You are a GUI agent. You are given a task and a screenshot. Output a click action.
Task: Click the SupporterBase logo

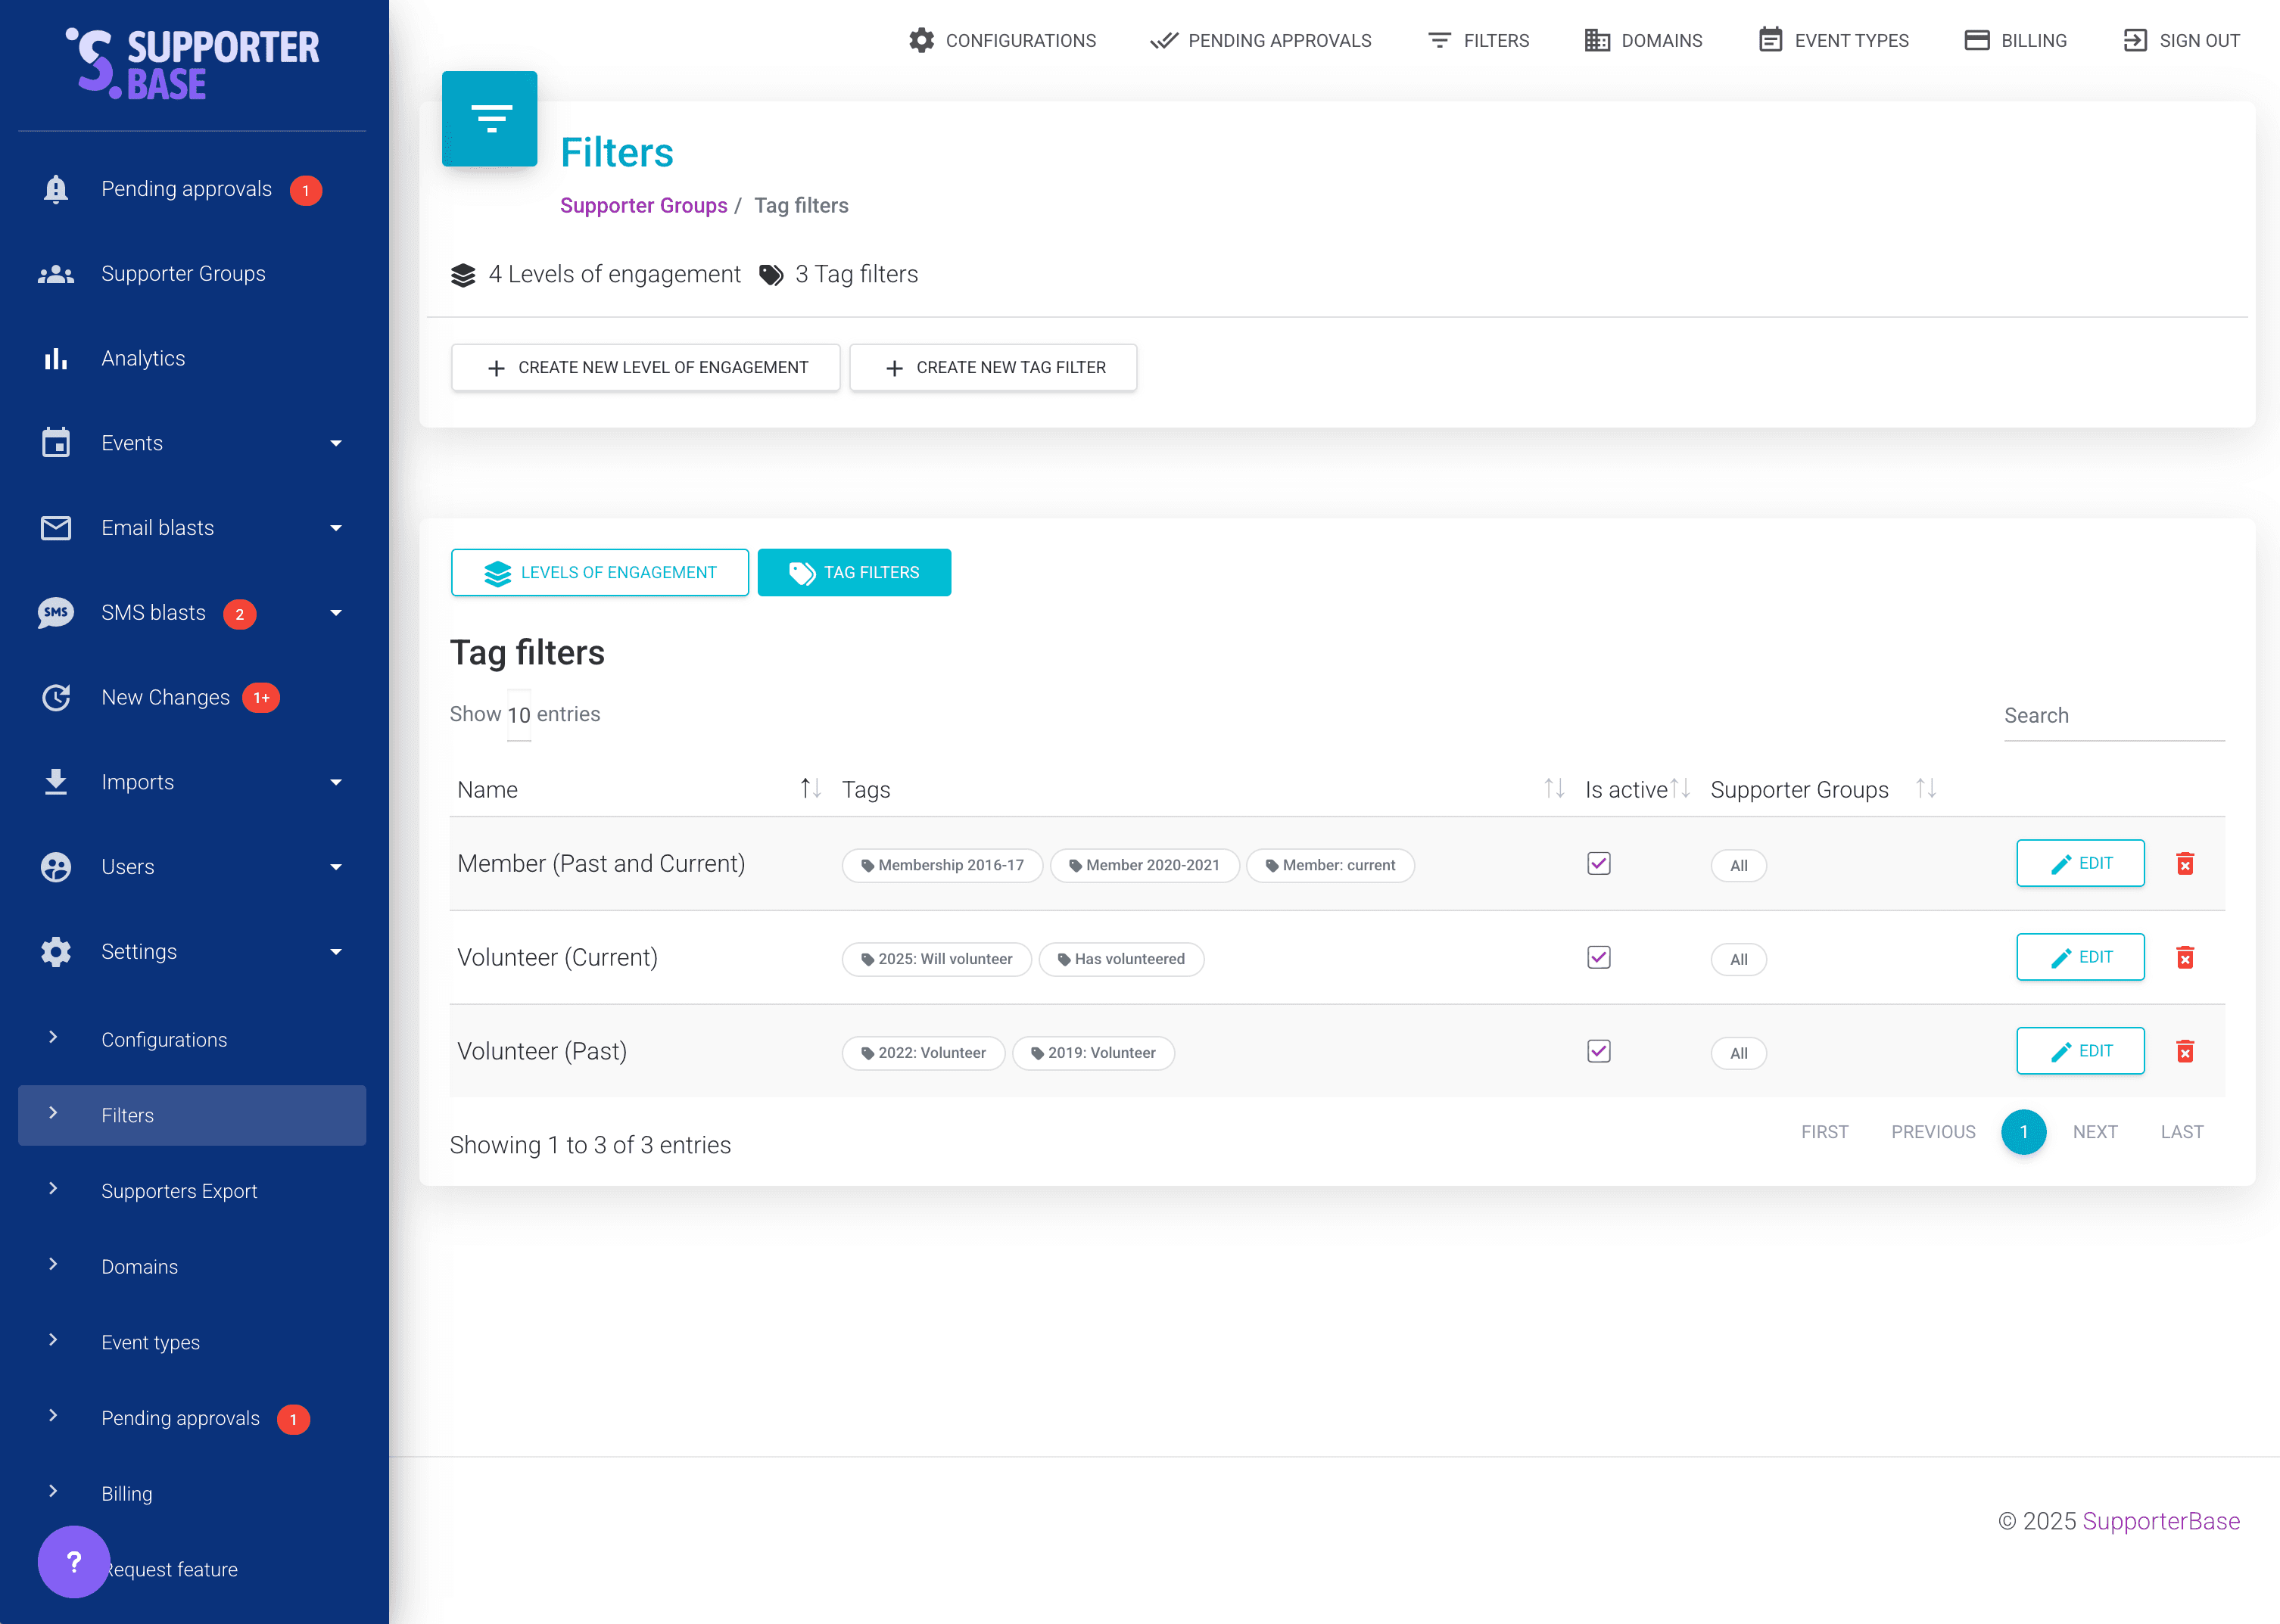193,64
